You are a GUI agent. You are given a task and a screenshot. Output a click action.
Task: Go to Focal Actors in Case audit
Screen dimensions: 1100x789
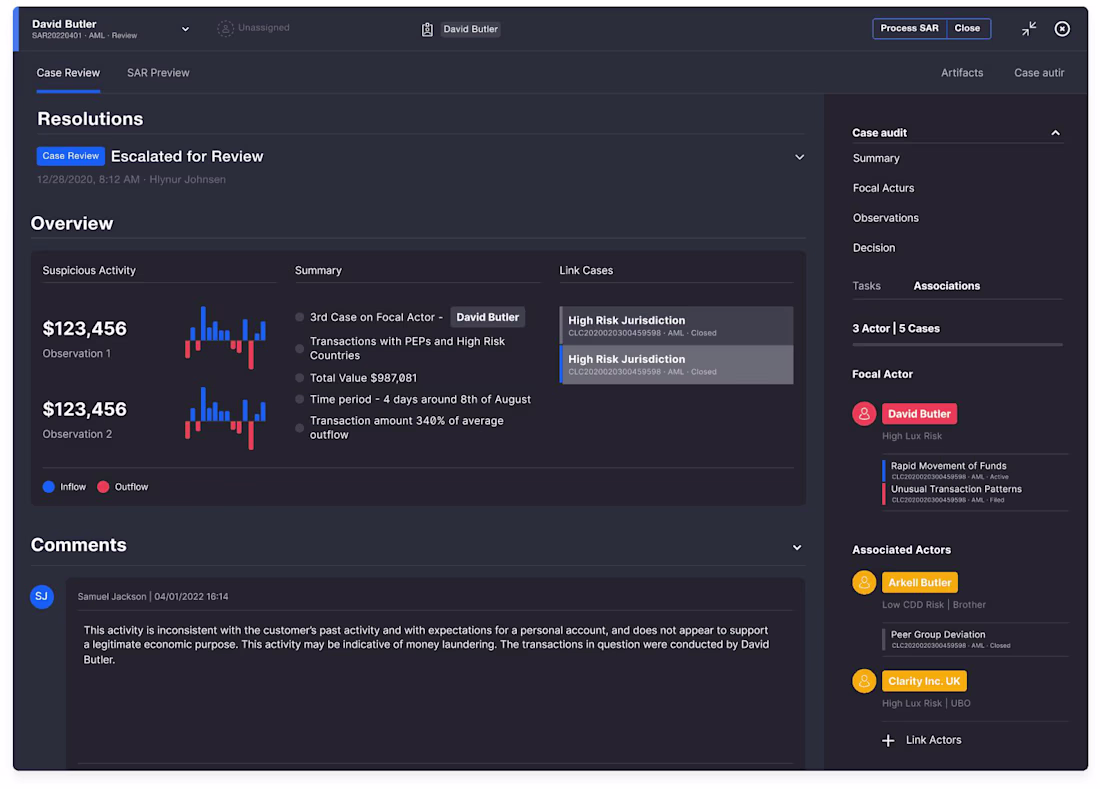click(883, 188)
